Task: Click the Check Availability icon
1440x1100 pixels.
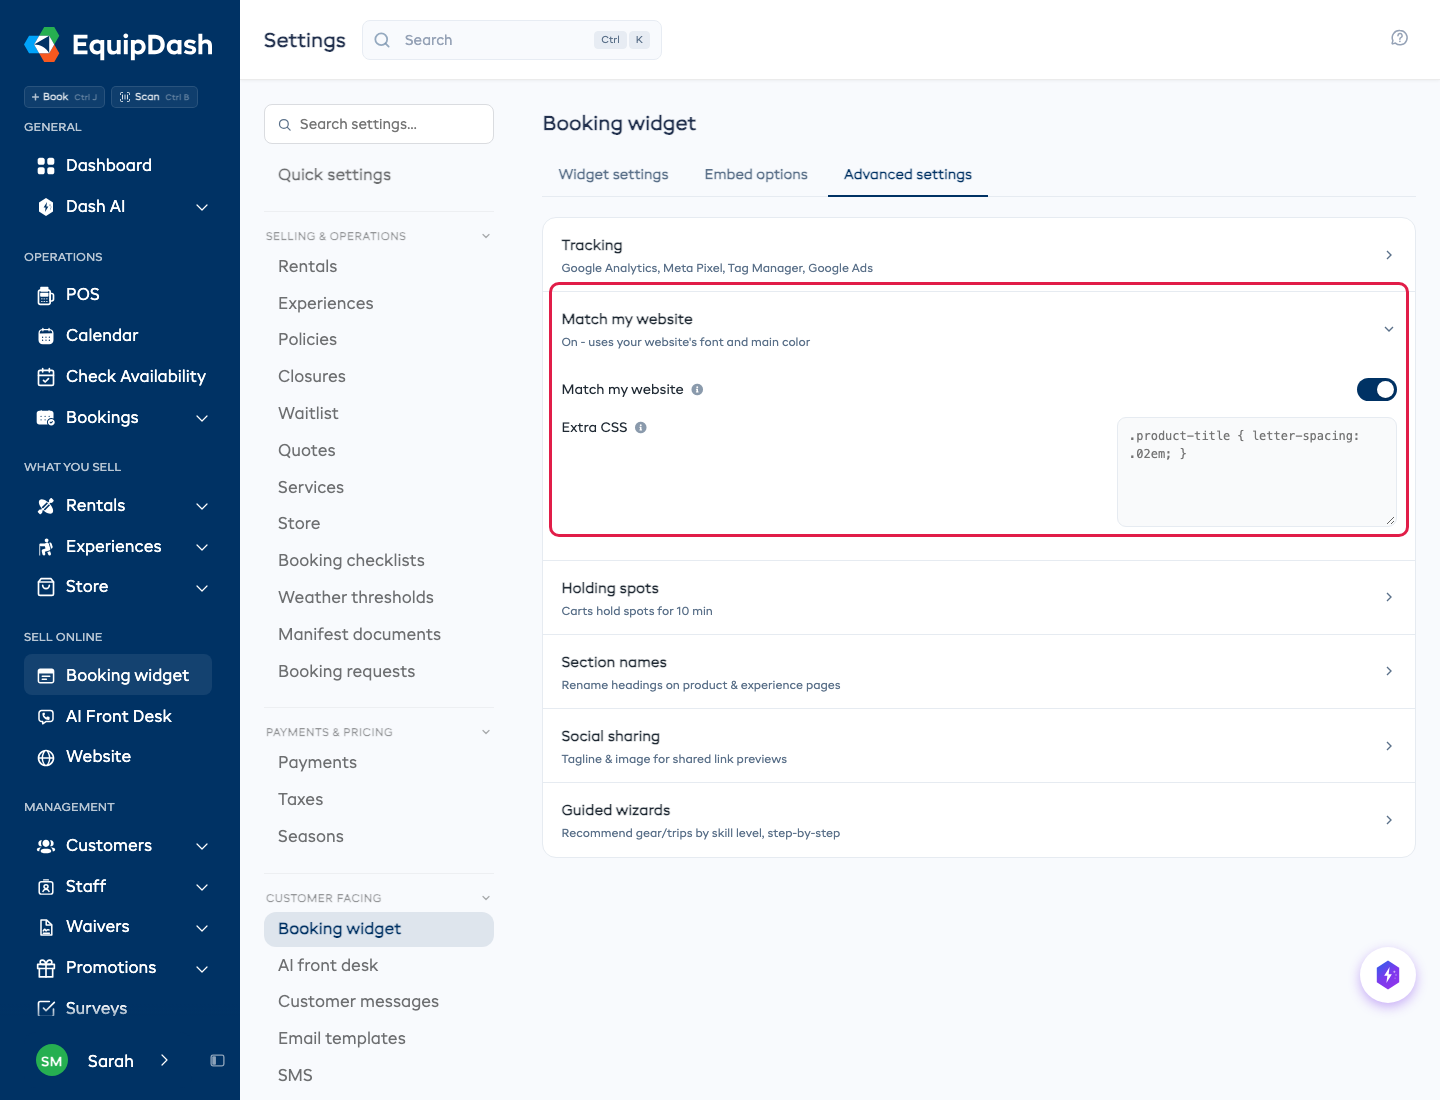Action: pos(46,377)
